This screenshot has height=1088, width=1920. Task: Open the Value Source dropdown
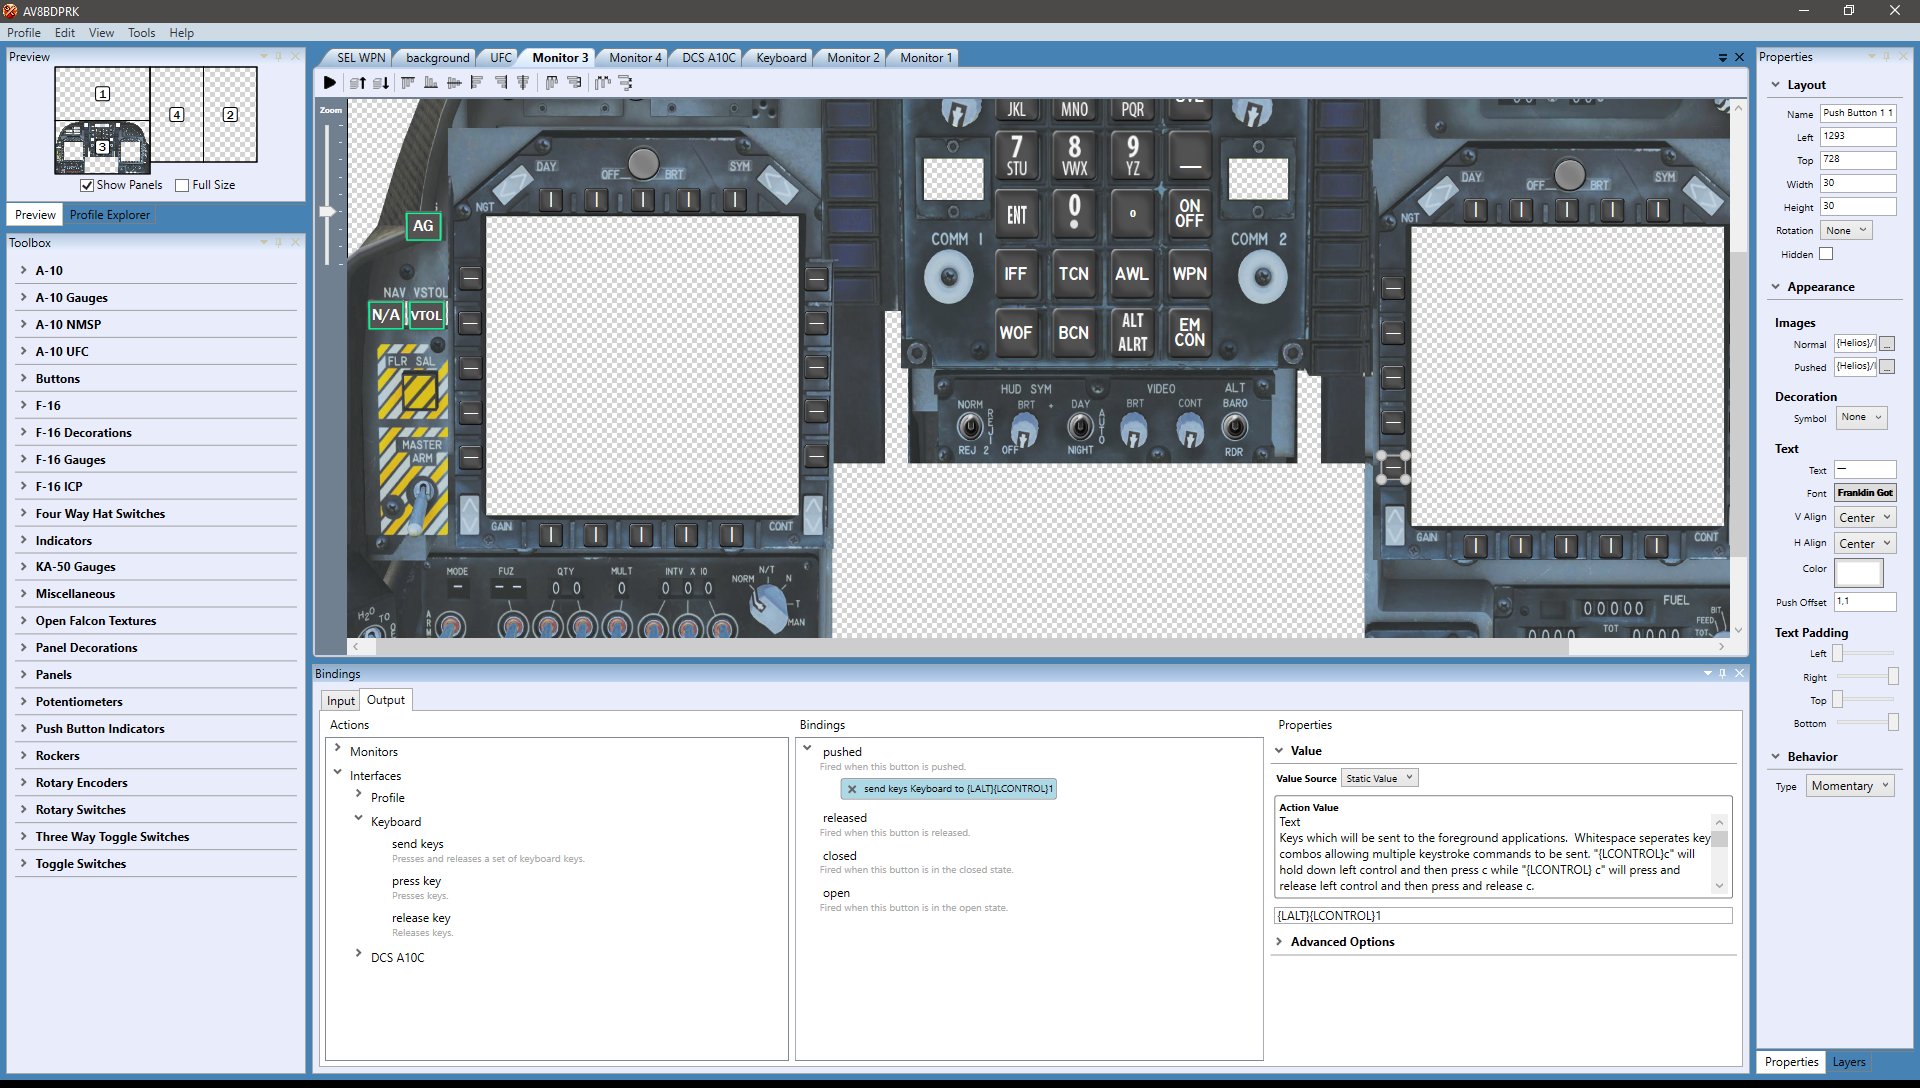click(x=1380, y=779)
